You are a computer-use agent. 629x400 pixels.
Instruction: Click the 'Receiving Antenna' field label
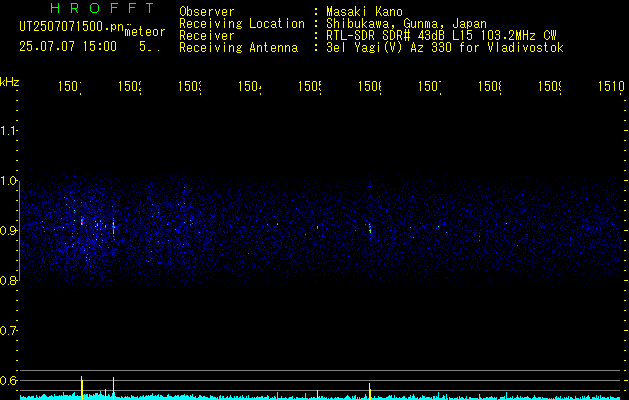point(238,48)
